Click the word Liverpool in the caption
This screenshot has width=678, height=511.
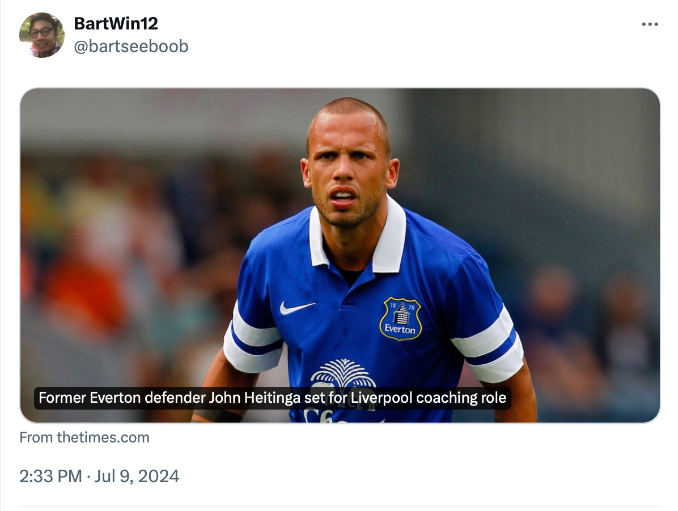382,398
